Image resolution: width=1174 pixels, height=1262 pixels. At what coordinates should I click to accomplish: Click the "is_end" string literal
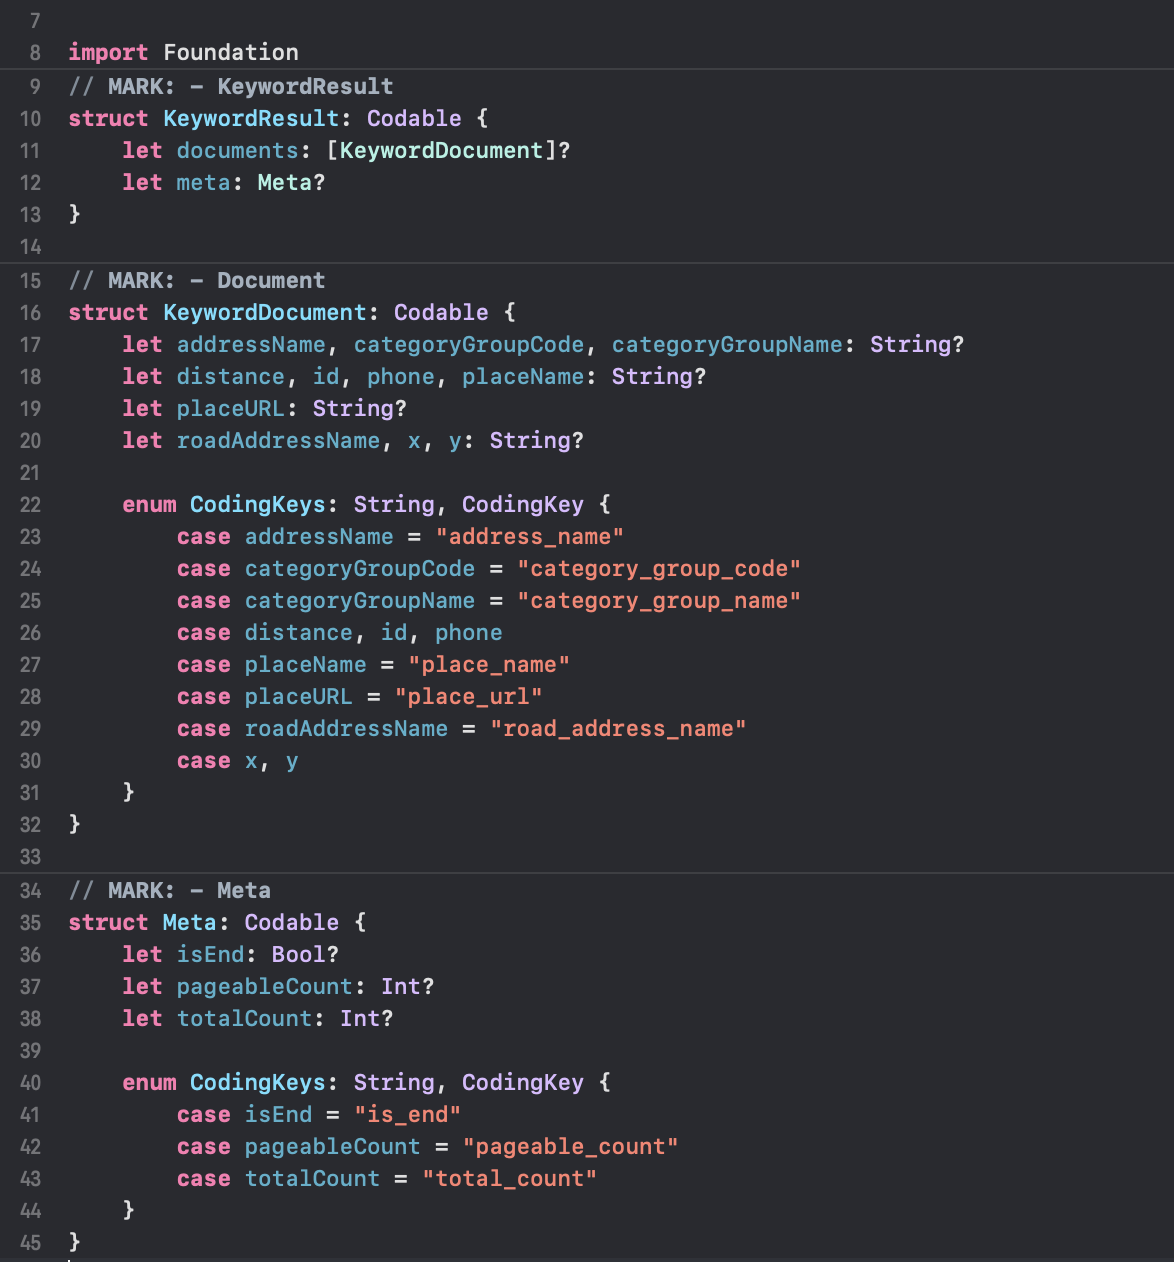(x=408, y=1114)
